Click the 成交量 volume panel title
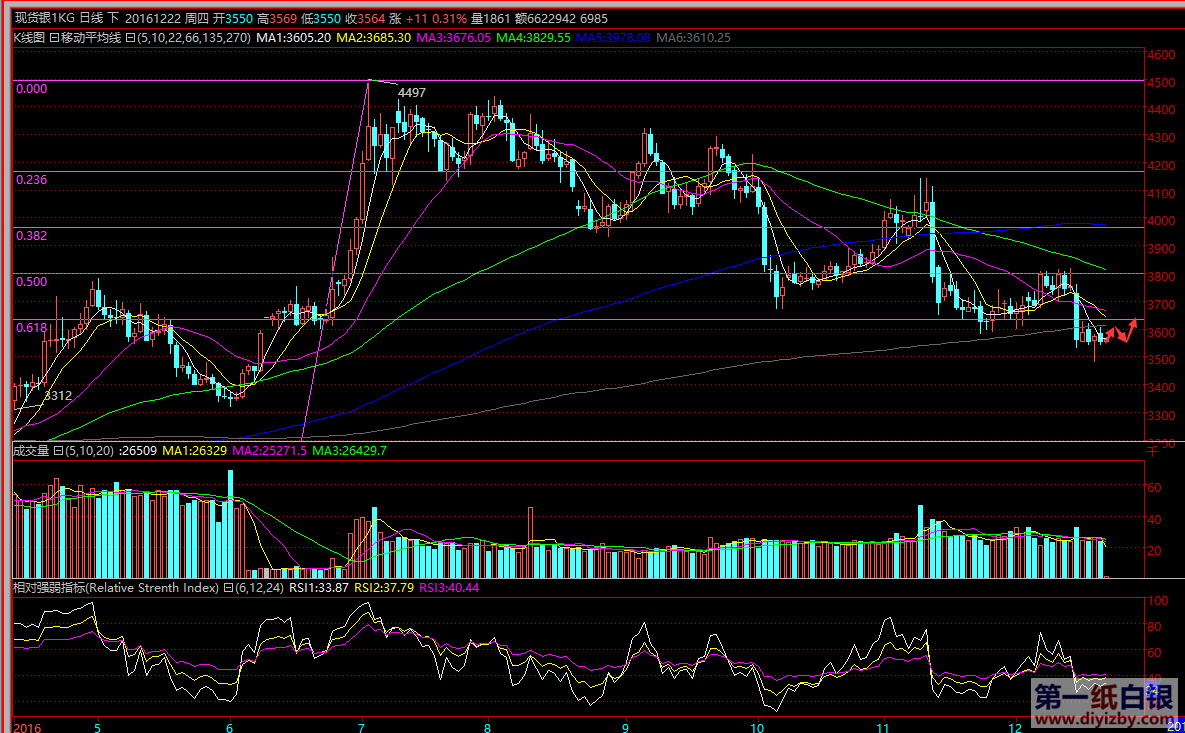1185x733 pixels. (x=30, y=451)
